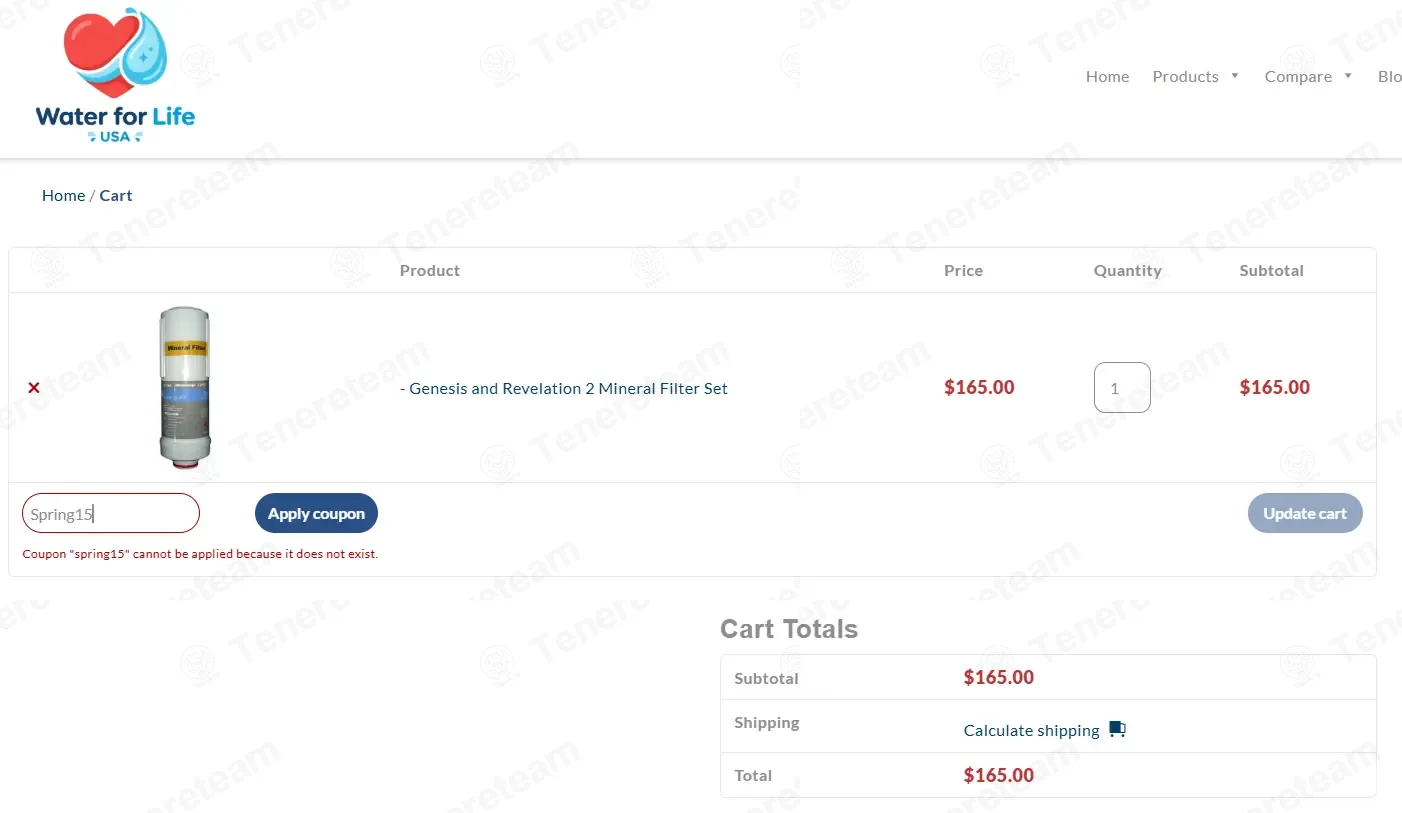Viewport: 1402px width, 813px height.
Task: Expand the Products menu arrow
Action: (1235, 76)
